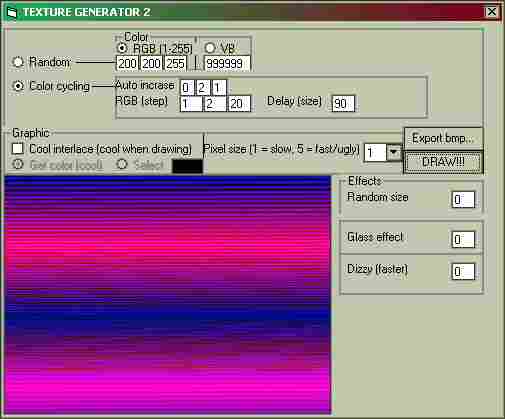Choose the VB color mode
Image resolution: width=505 pixels, height=419 pixels.
coord(210,48)
